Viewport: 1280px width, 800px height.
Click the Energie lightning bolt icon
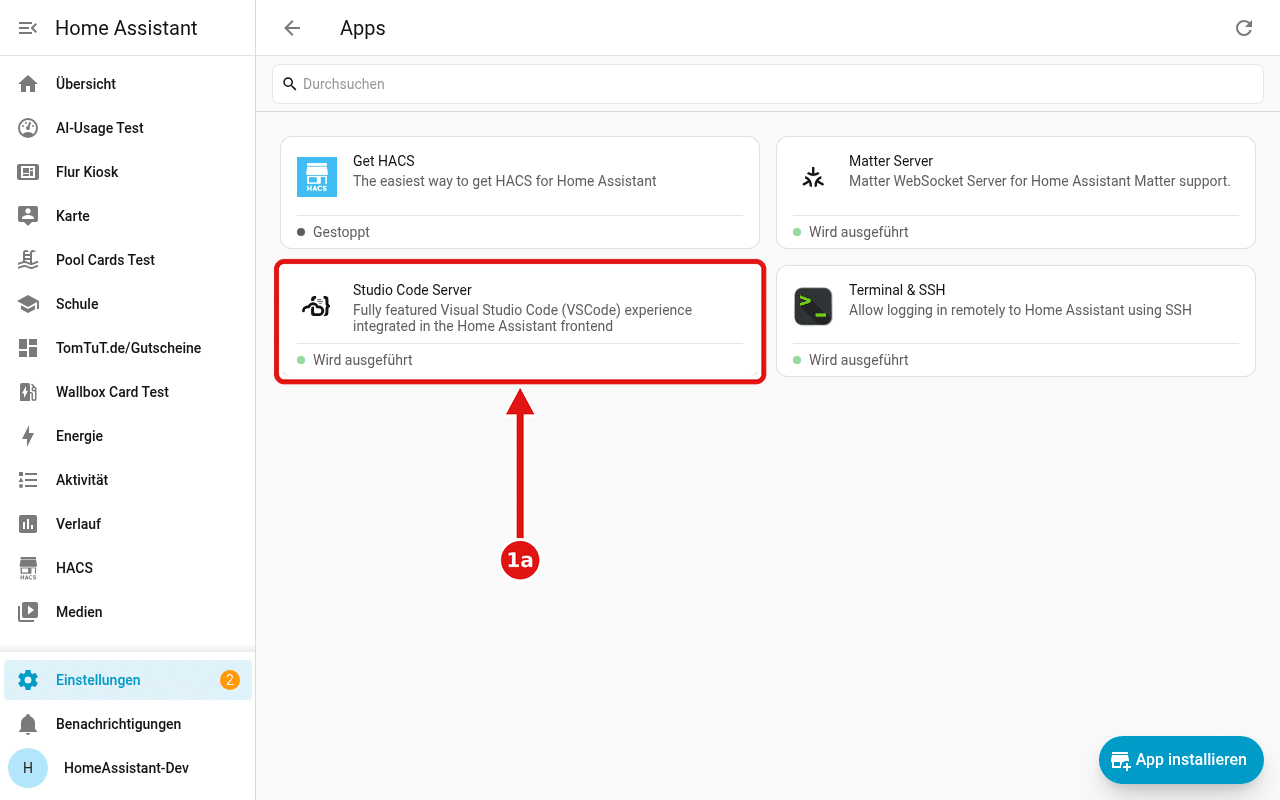coord(28,436)
